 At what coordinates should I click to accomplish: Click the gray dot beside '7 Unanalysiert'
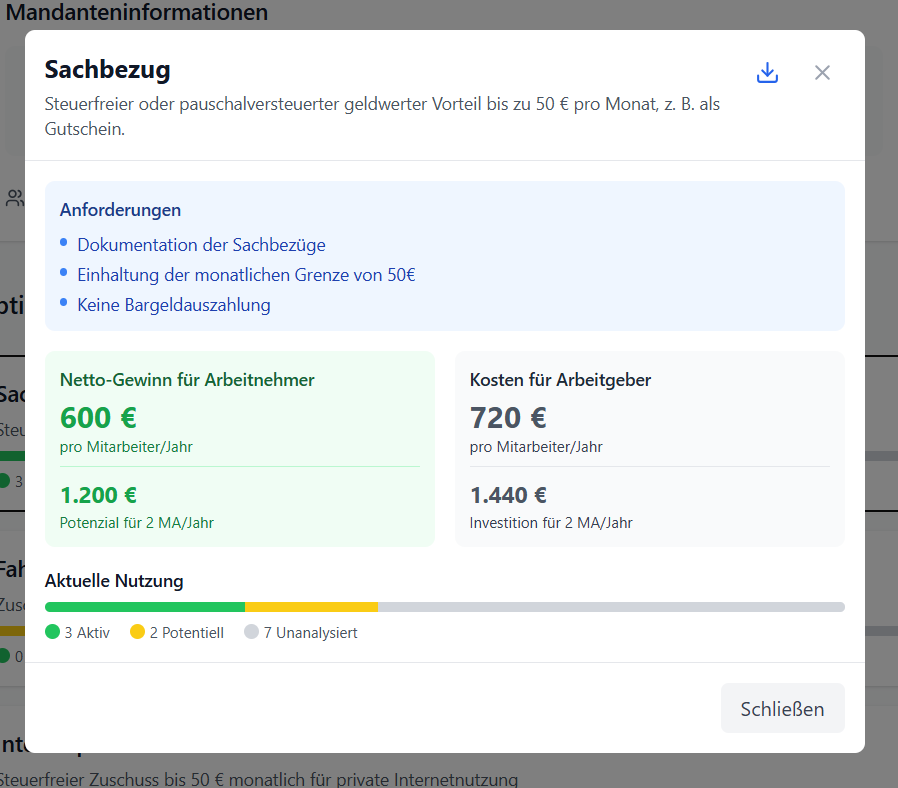pyautogui.click(x=251, y=632)
